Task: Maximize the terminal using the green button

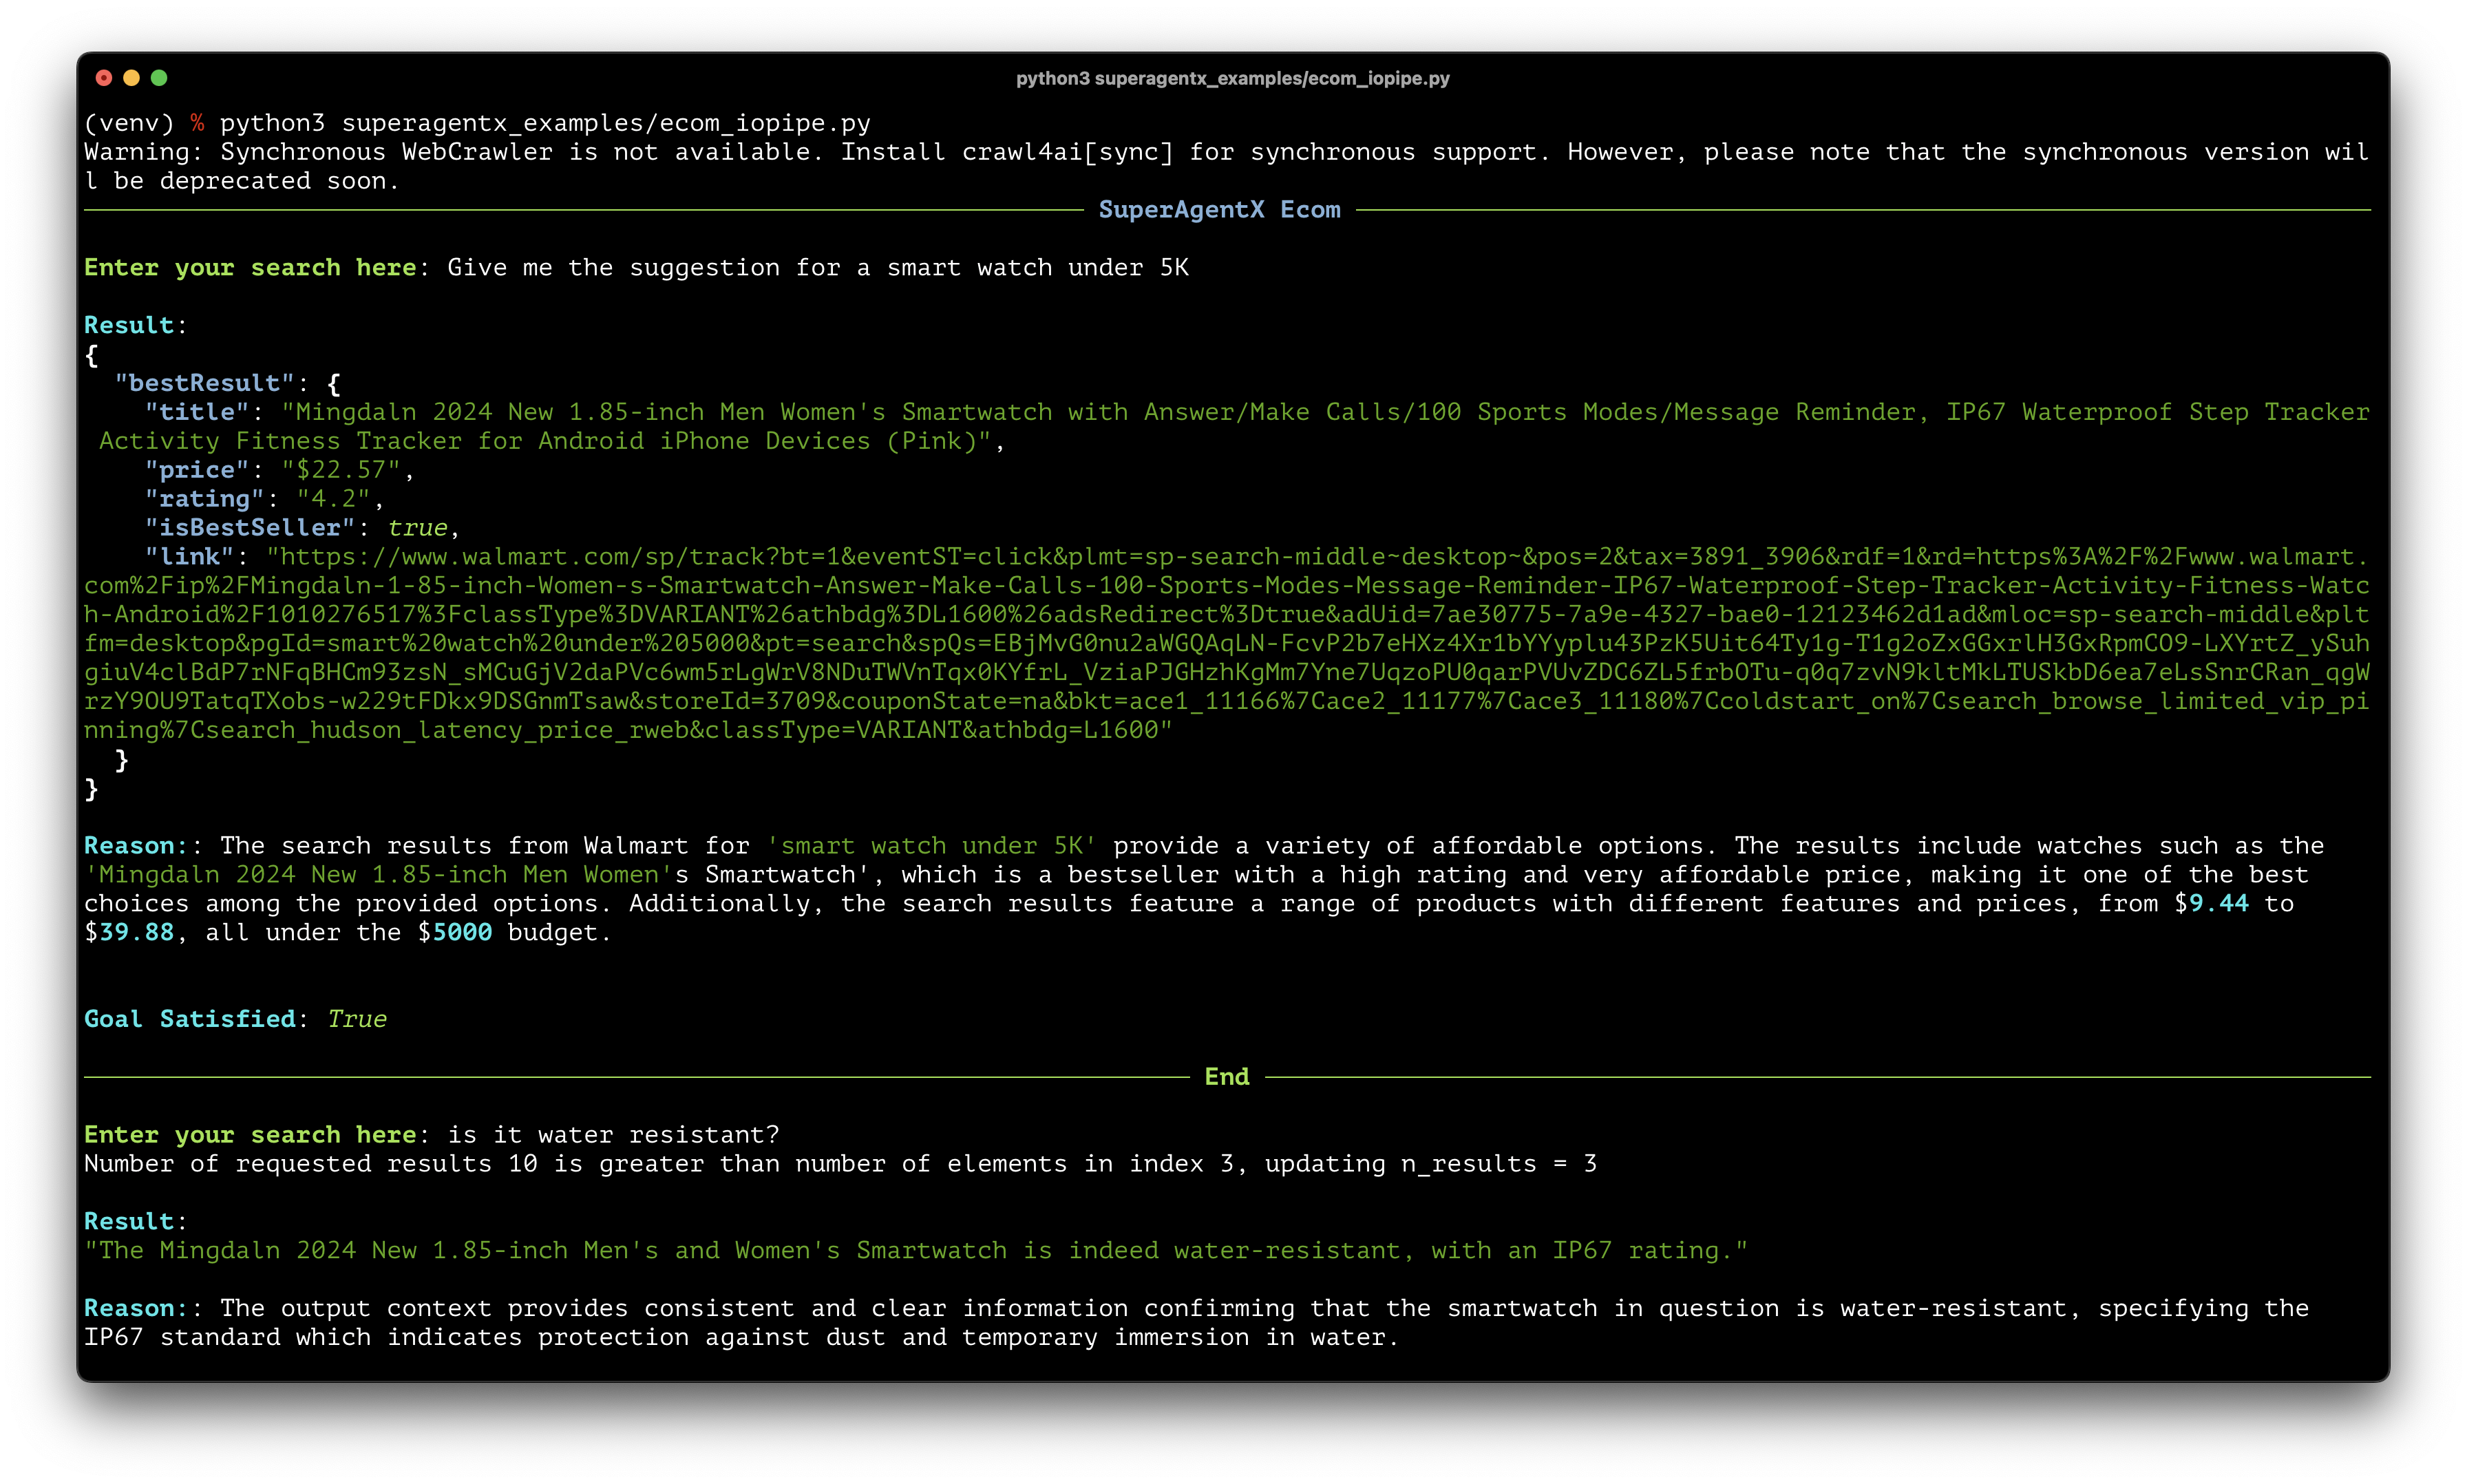Action: [x=159, y=78]
